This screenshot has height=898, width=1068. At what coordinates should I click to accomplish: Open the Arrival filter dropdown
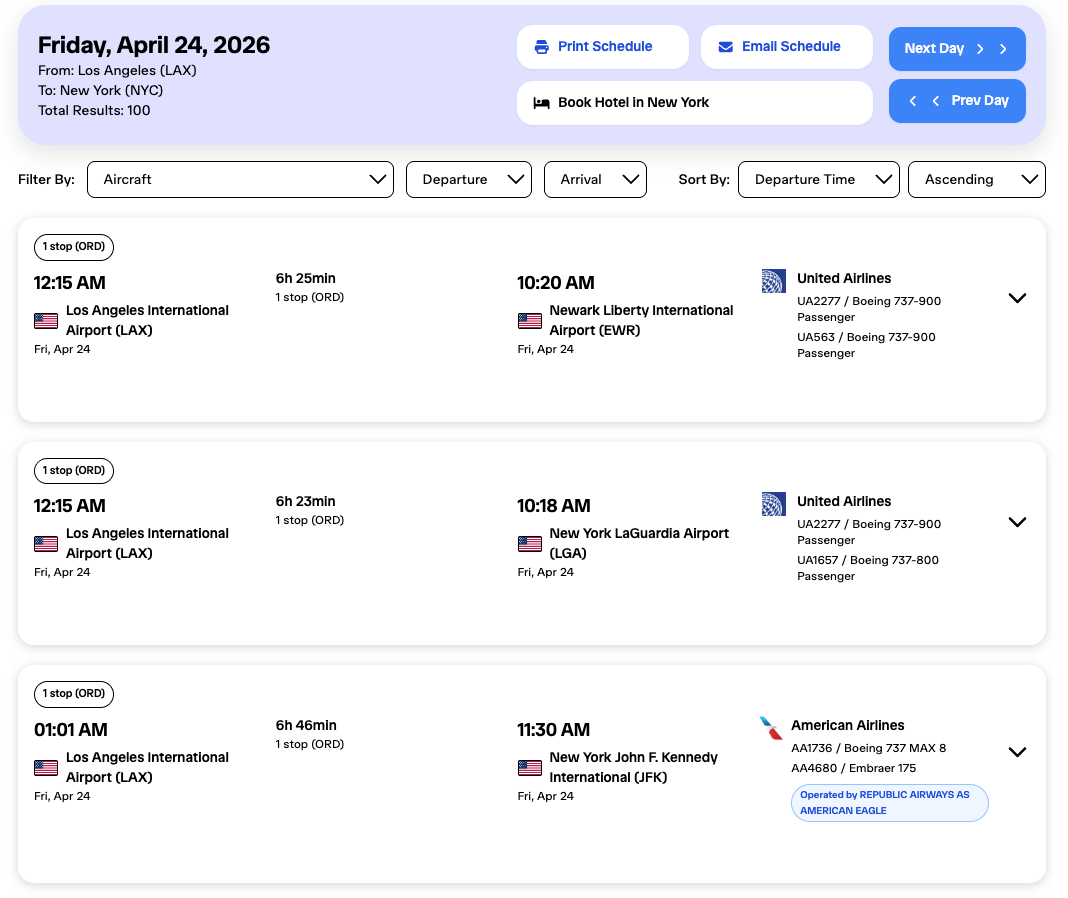click(595, 180)
